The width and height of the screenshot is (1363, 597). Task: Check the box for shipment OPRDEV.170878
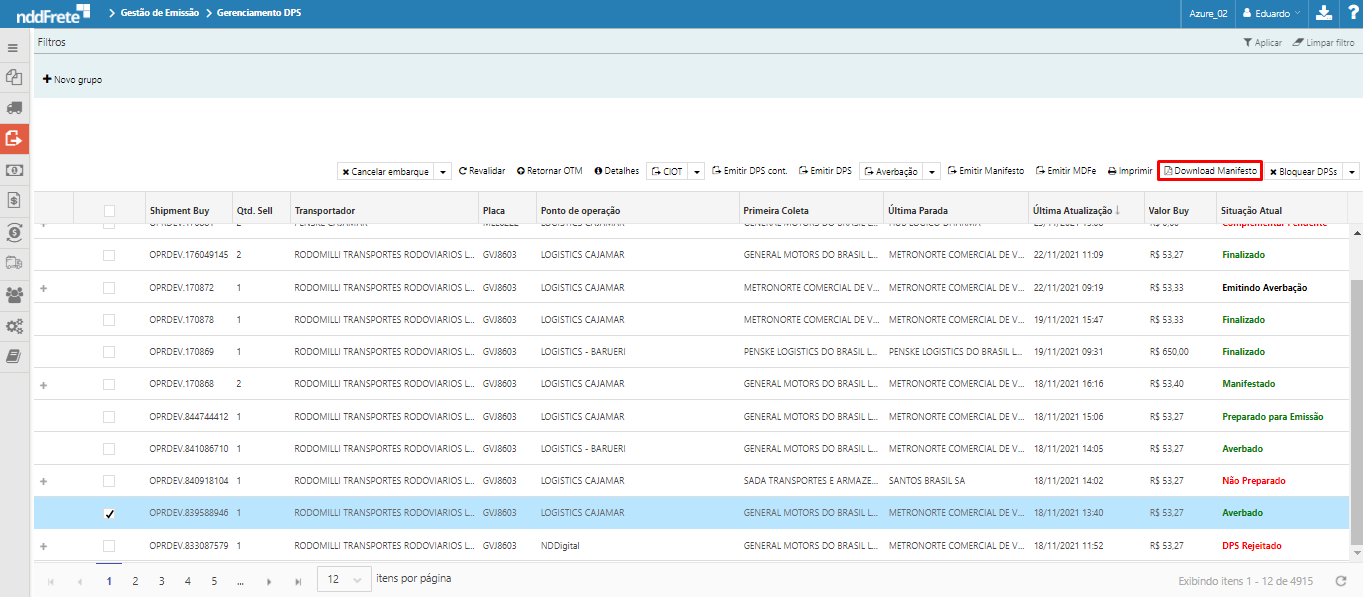[109, 320]
